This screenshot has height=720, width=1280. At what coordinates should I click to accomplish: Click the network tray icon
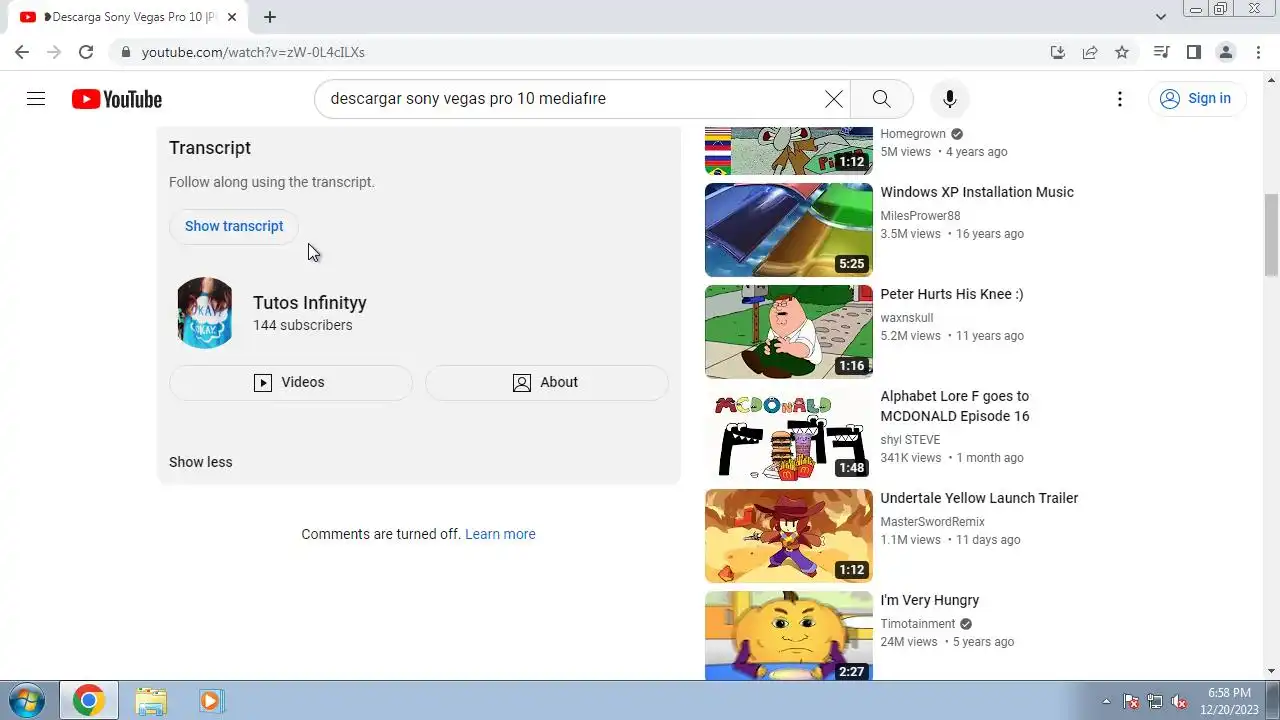click(1156, 701)
